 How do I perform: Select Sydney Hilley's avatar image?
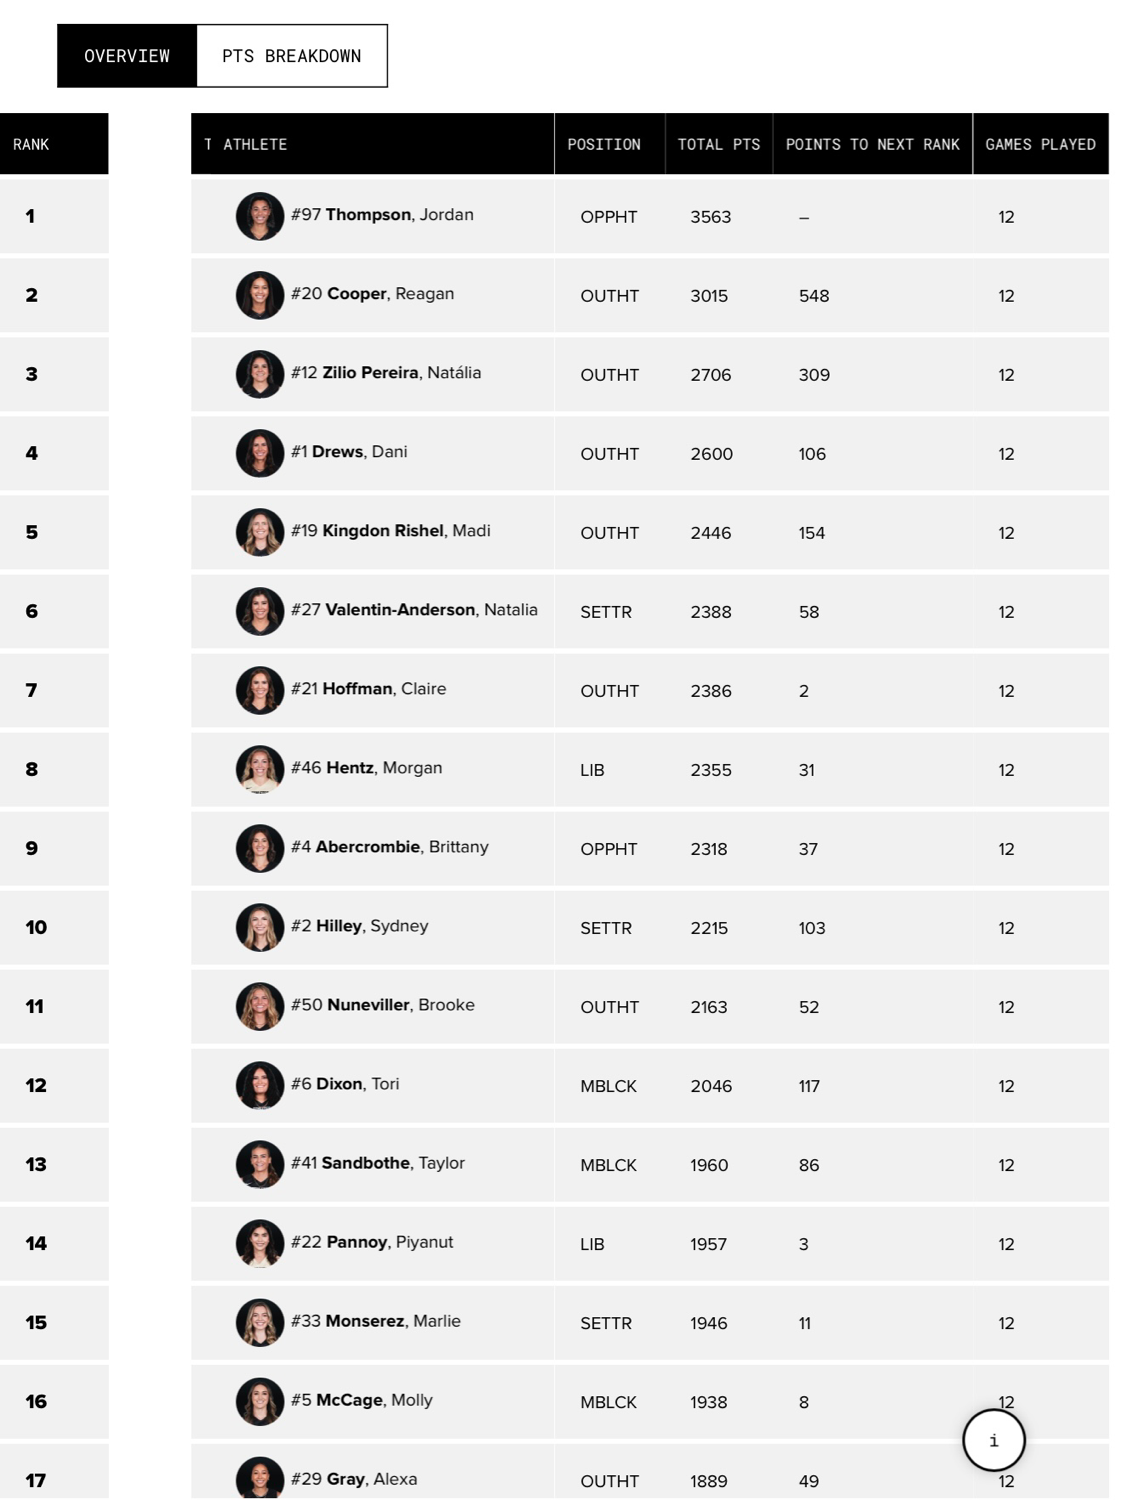(x=260, y=927)
